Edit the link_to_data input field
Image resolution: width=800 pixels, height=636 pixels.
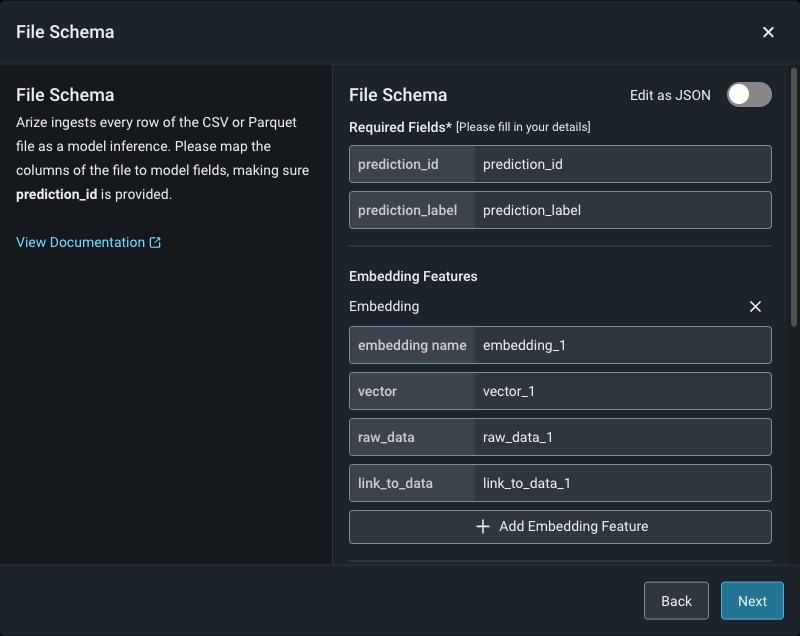point(622,483)
